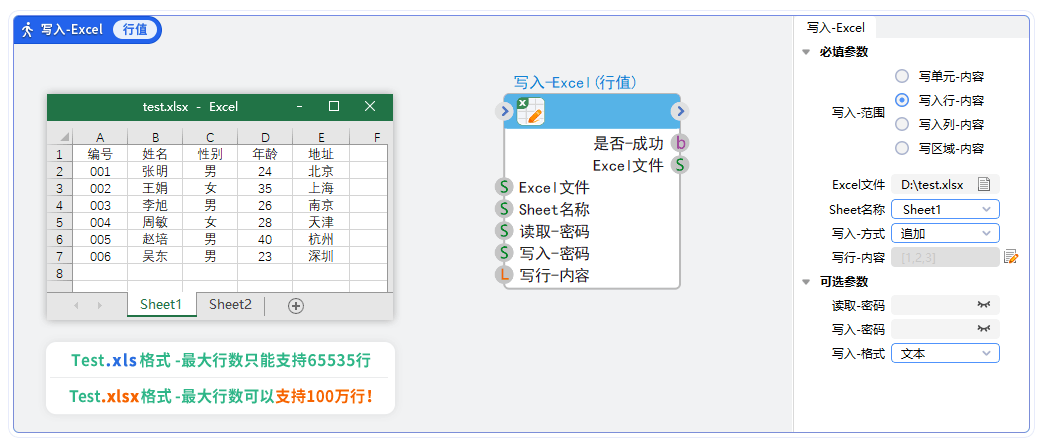The width and height of the screenshot is (1045, 447).
Task: Click the node's right output flow arrow
Action: (680, 111)
